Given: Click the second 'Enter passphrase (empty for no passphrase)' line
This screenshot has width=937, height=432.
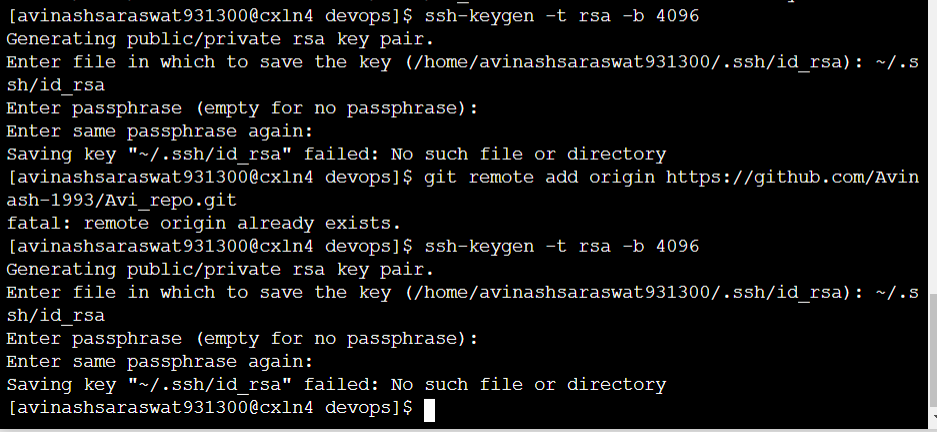Looking at the screenshot, I should (242, 338).
